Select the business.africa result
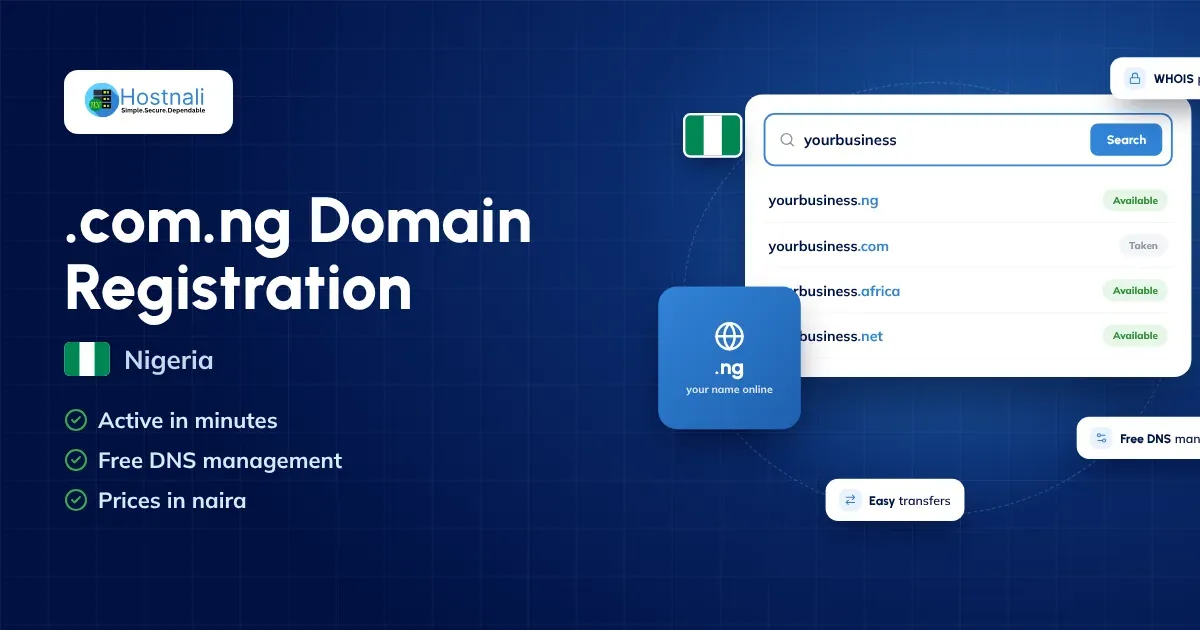This screenshot has height=630, width=1200. [x=968, y=291]
